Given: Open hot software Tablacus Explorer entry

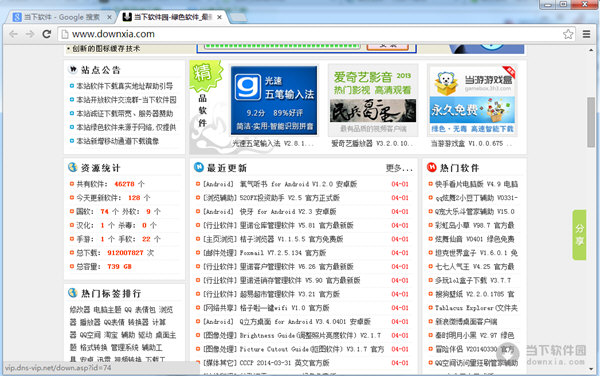Looking at the screenshot, I should point(476,308).
